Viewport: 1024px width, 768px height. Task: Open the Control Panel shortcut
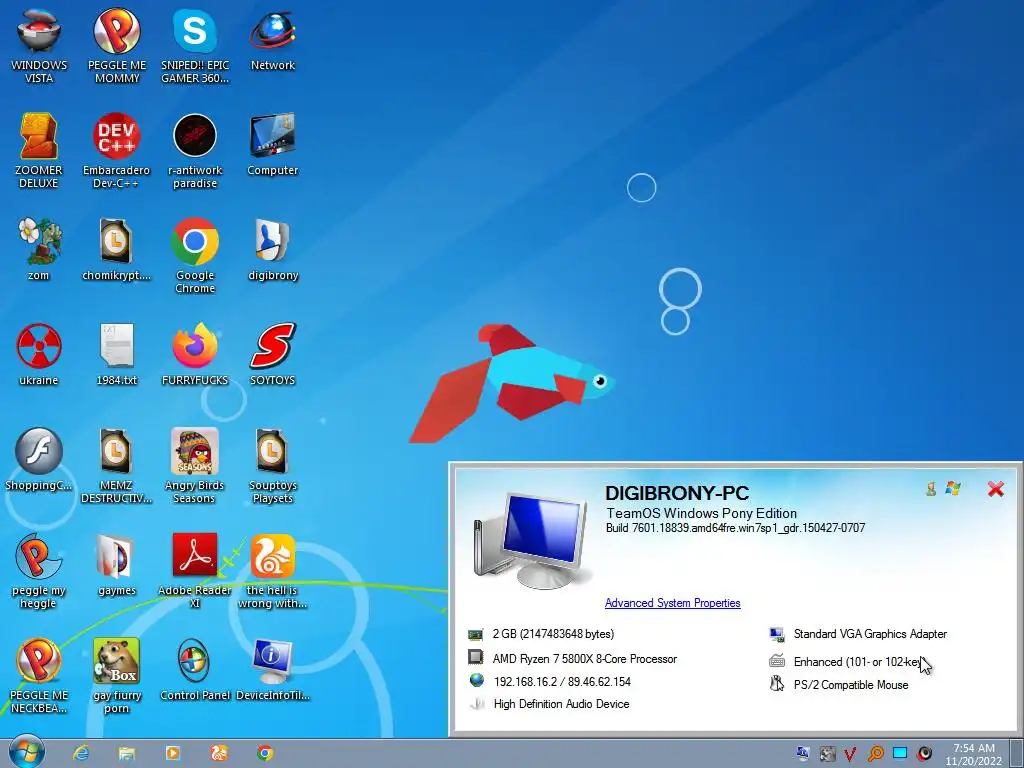[x=195, y=669]
